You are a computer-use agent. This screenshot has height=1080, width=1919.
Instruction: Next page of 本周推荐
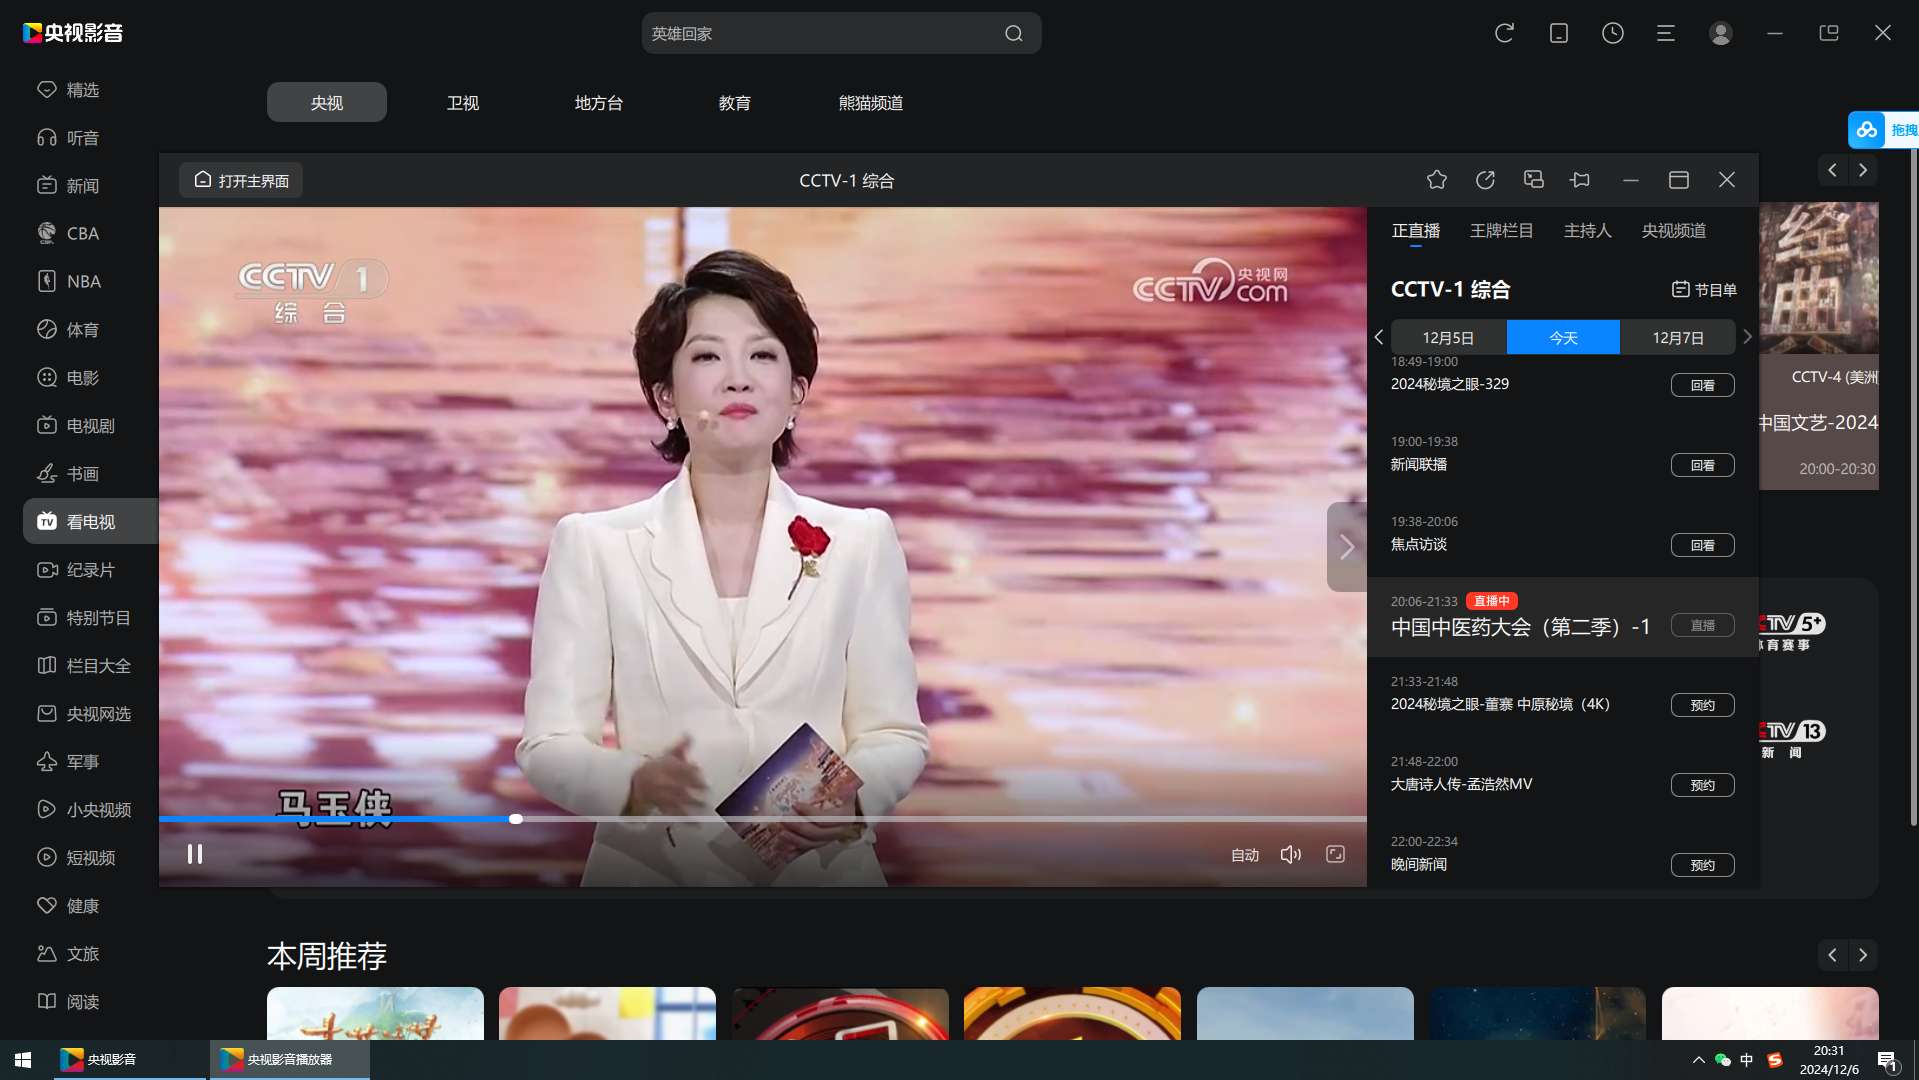[x=1862, y=955]
